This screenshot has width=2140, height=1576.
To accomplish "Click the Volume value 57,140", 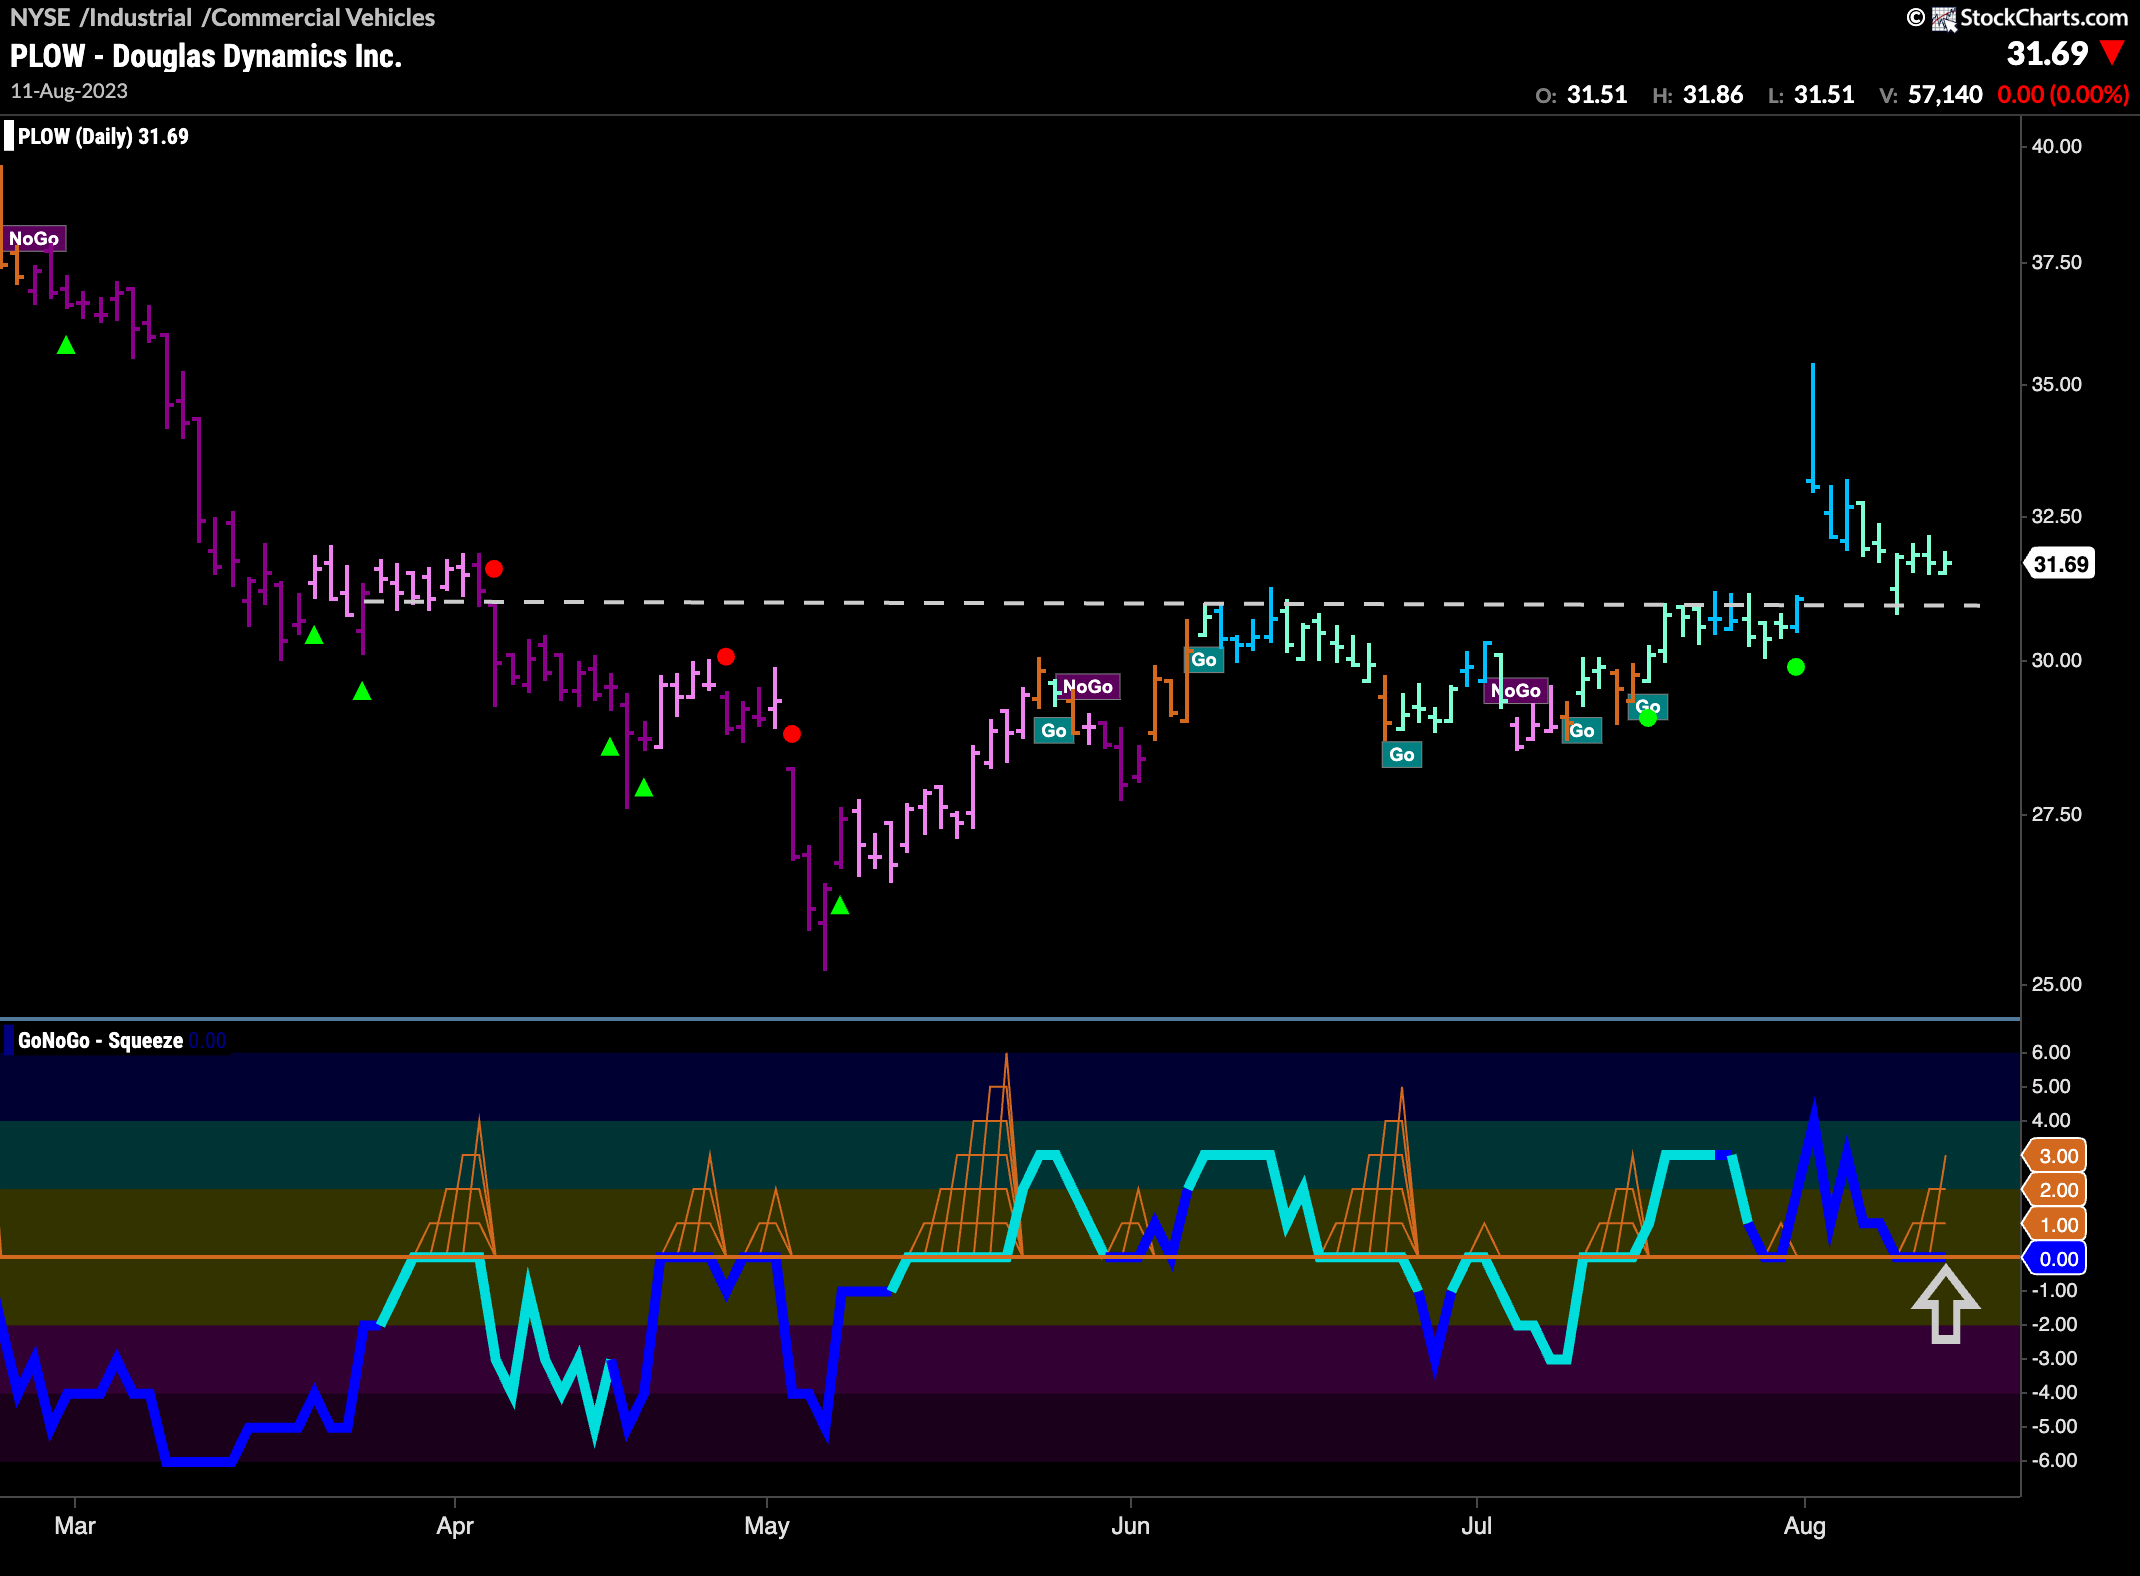I will [1945, 95].
